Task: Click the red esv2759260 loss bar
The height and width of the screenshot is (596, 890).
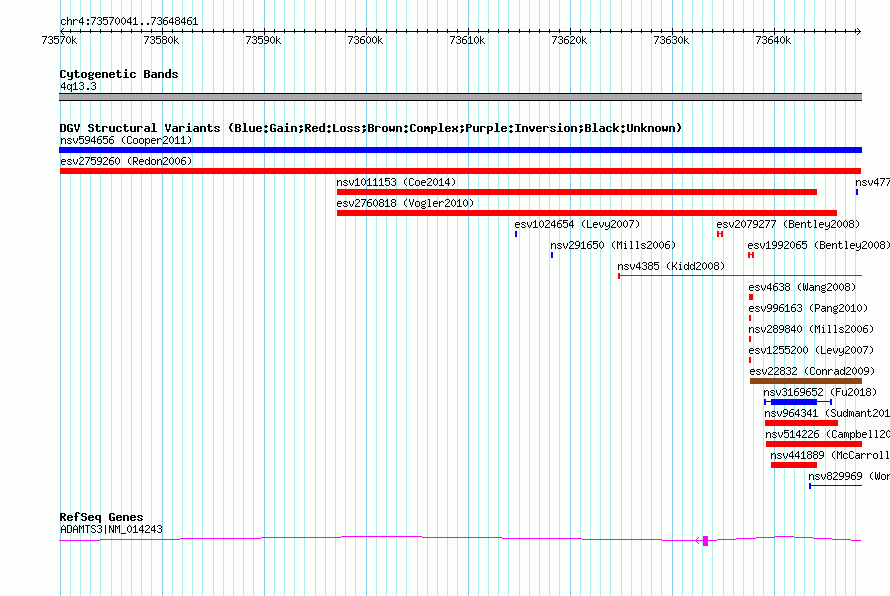Action: click(x=460, y=171)
